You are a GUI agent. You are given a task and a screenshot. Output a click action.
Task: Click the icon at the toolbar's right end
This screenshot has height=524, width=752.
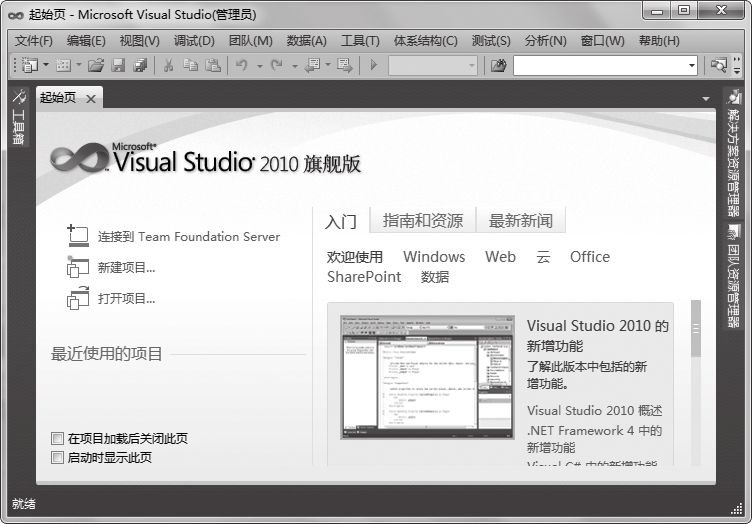point(719,65)
